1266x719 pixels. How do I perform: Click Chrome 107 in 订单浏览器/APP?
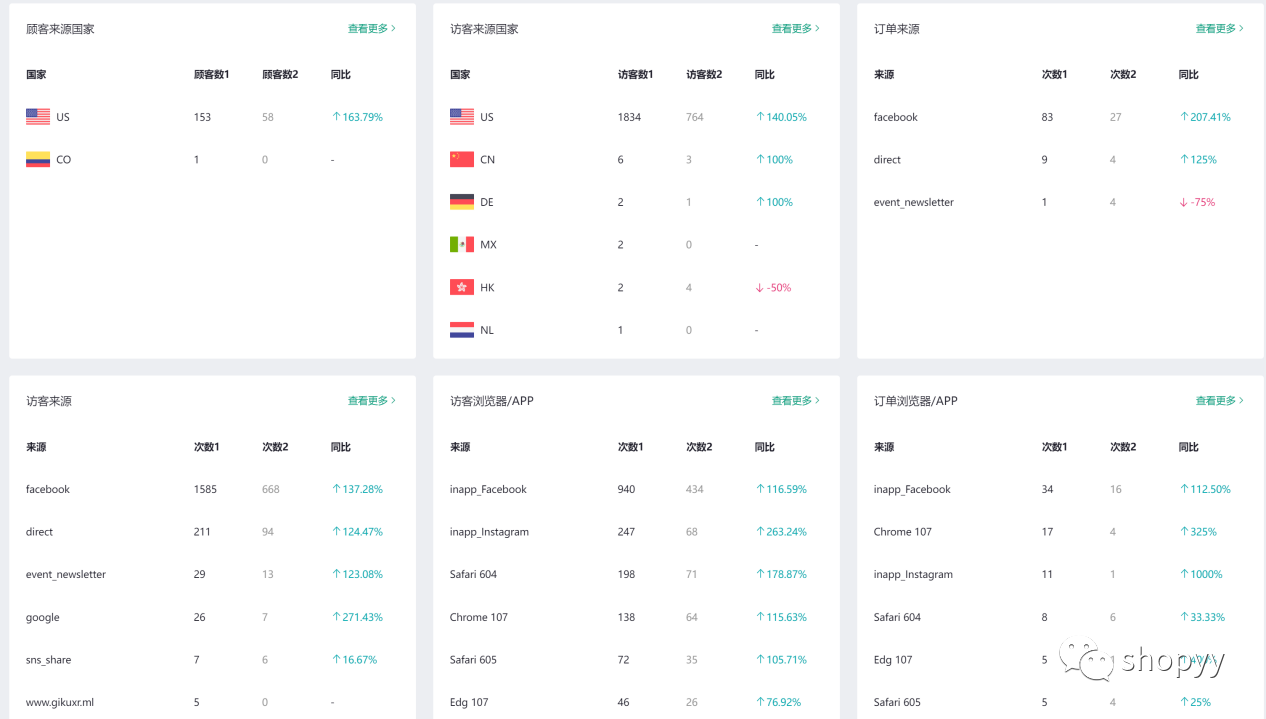point(902,532)
